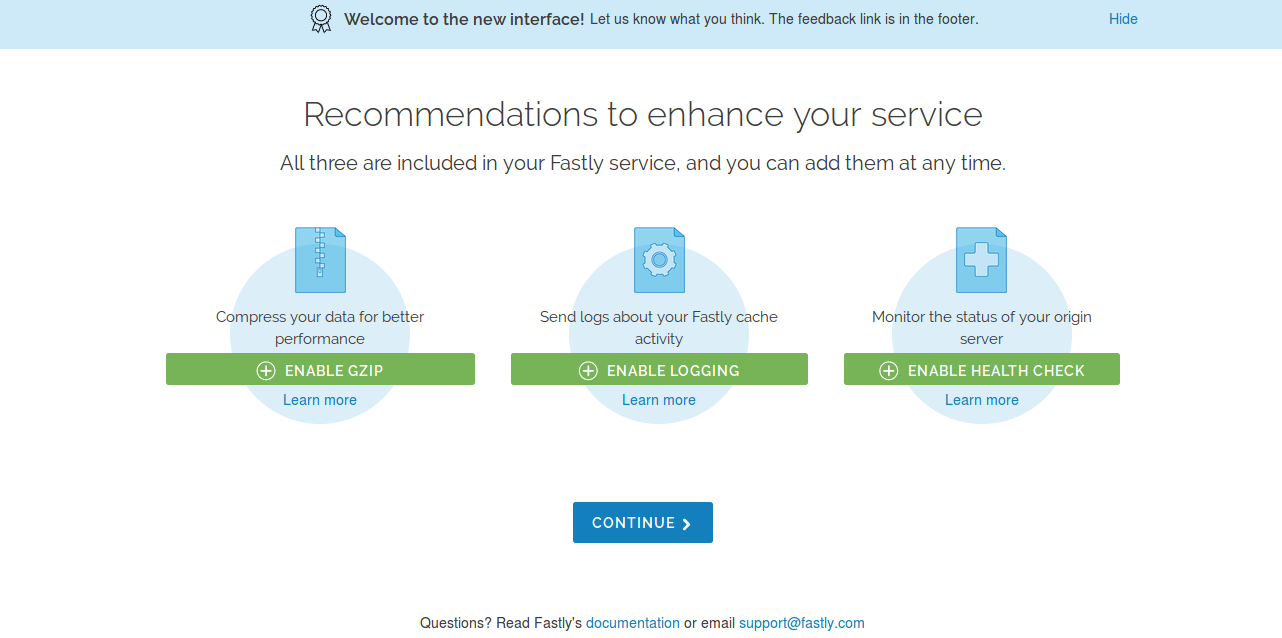Click the plus icon on Enable Health Check
This screenshot has height=638, width=1282.
coord(888,370)
